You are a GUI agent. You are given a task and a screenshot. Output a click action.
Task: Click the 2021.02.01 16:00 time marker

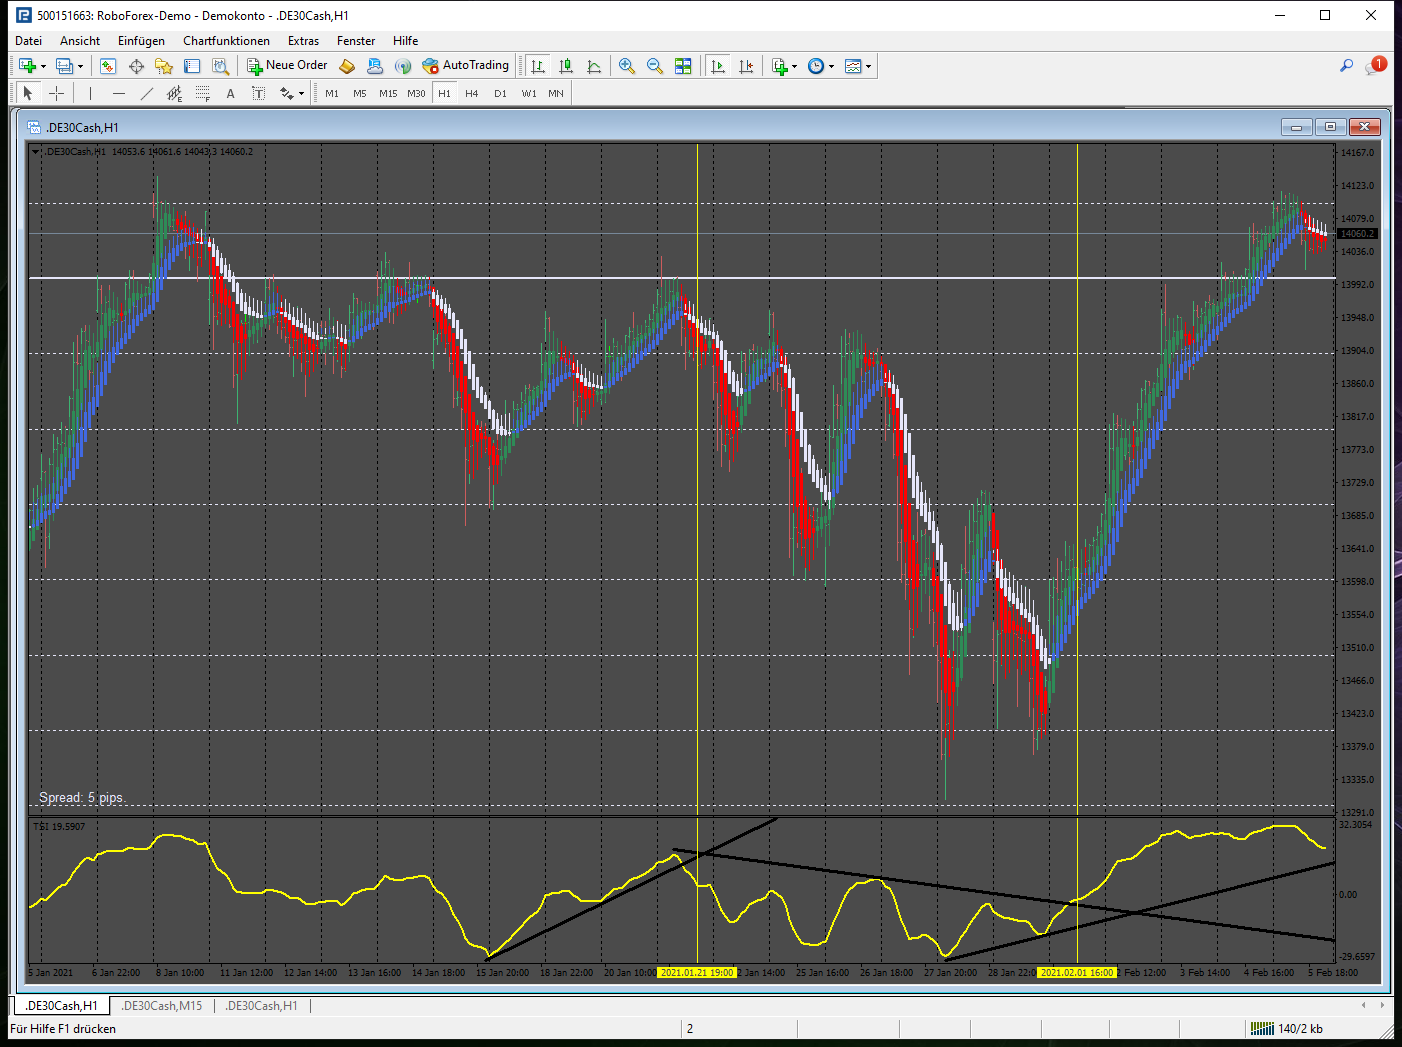(x=1077, y=972)
